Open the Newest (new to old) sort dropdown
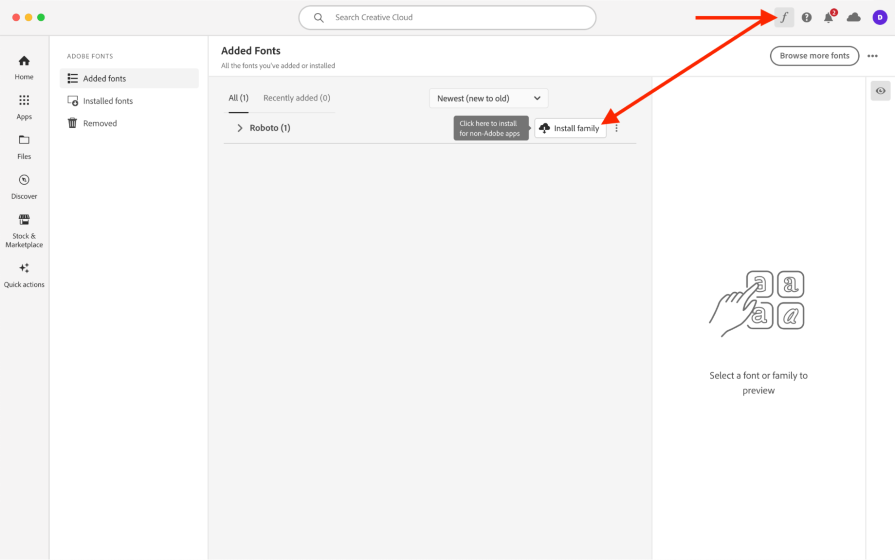Image resolution: width=895 pixels, height=560 pixels. tap(489, 98)
